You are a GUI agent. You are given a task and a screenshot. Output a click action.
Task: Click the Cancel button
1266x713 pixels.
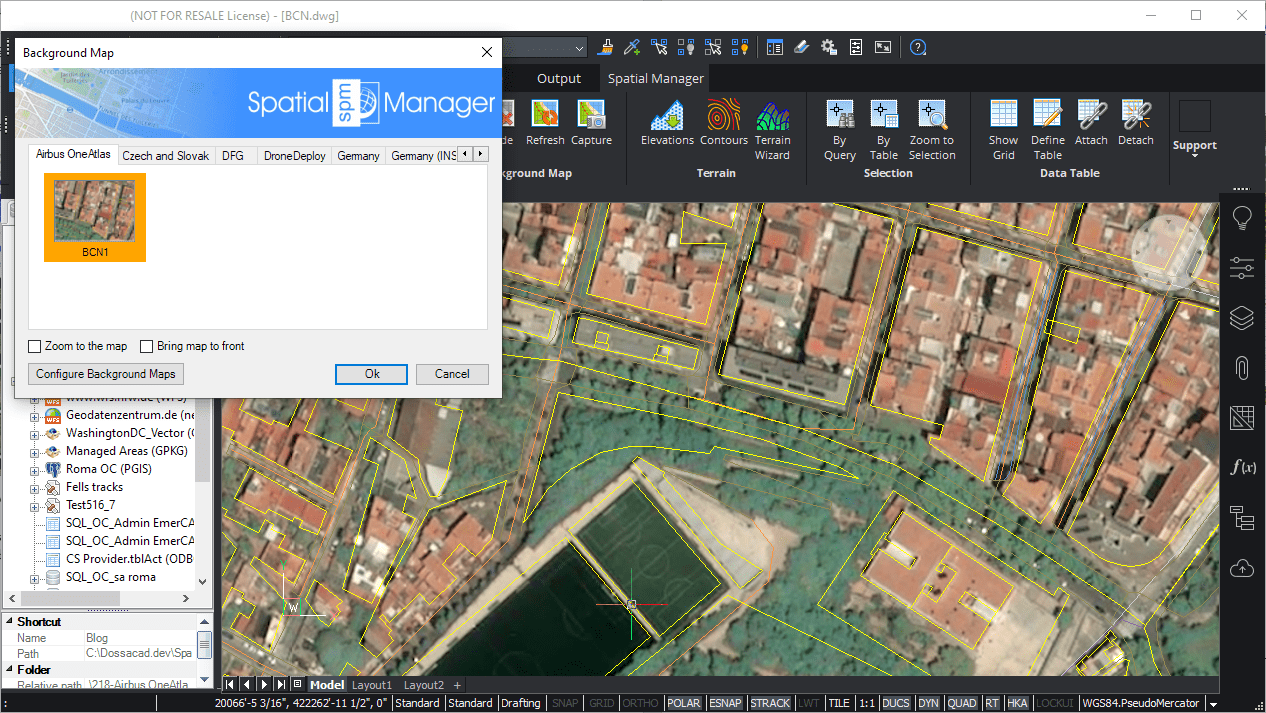coord(452,374)
